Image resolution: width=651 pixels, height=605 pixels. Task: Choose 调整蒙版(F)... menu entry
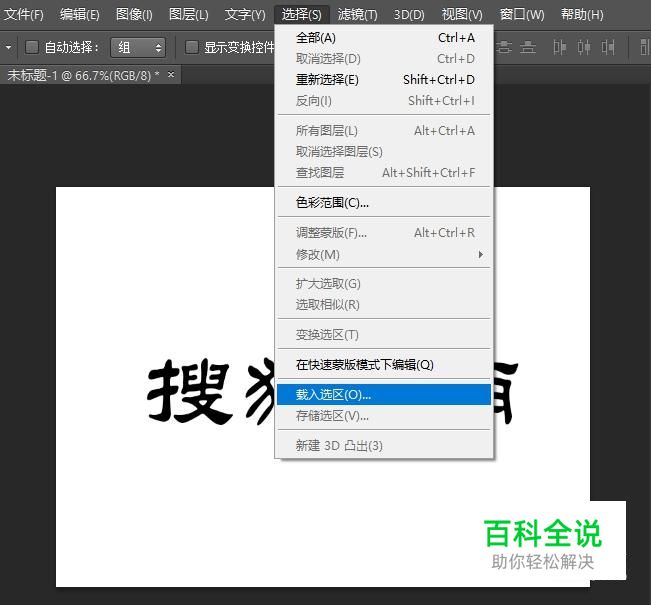(x=384, y=233)
